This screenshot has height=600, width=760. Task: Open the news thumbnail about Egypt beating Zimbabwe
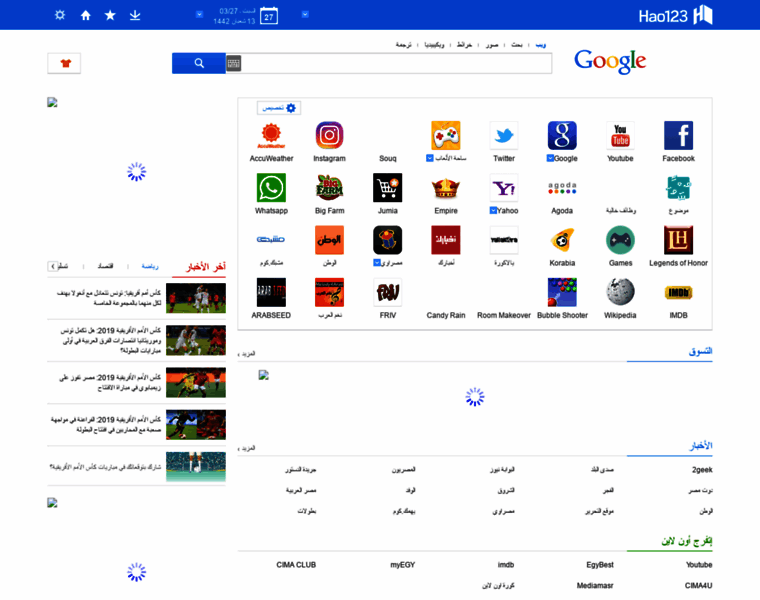tap(196, 382)
